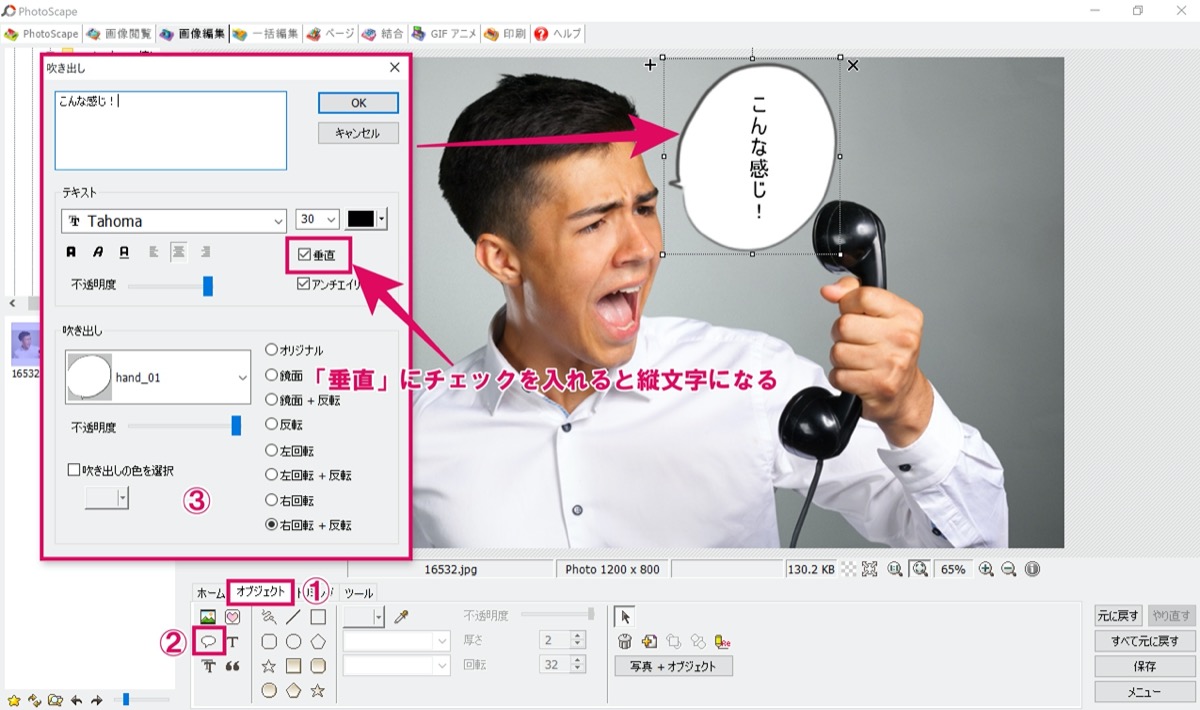This screenshot has width=1200, height=710.
Task: Apply bold text style in balloon dialog
Action: click(71, 252)
